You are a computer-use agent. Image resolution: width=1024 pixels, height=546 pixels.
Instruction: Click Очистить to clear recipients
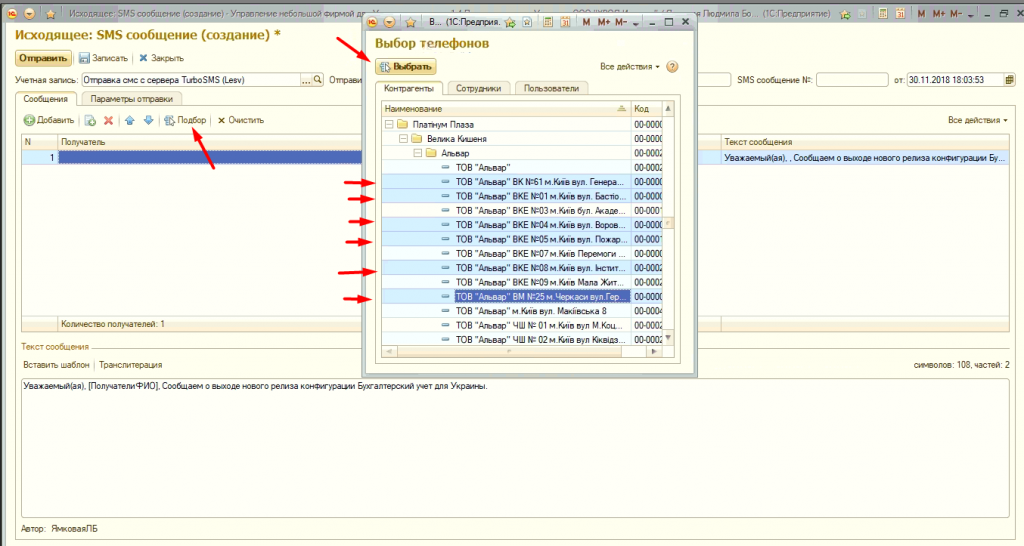pyautogui.click(x=241, y=120)
